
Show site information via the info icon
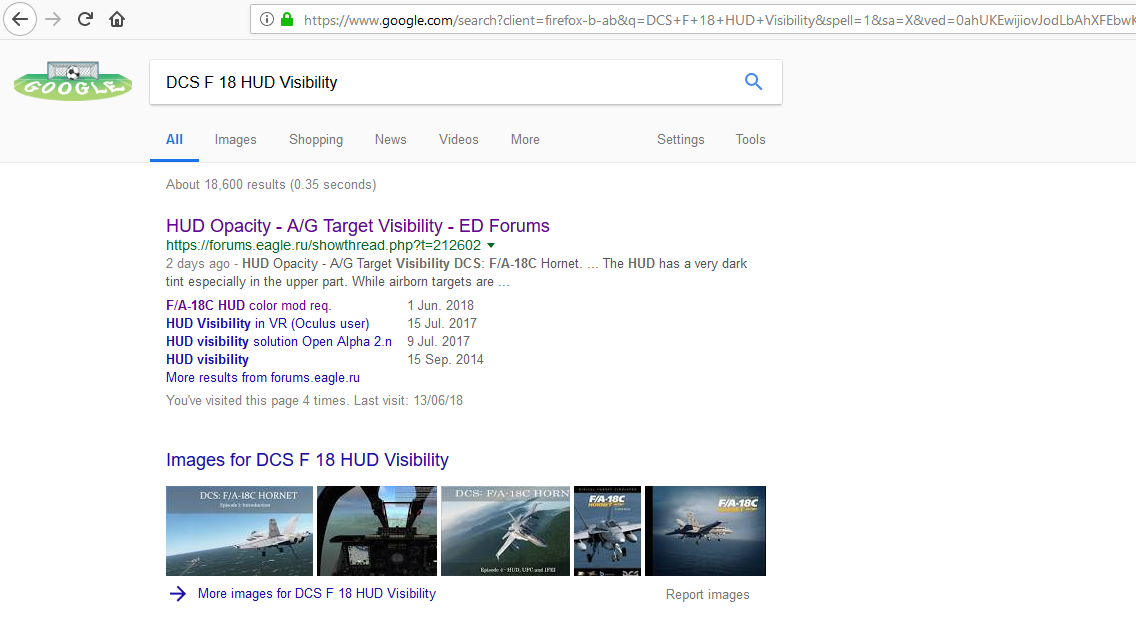coord(267,20)
